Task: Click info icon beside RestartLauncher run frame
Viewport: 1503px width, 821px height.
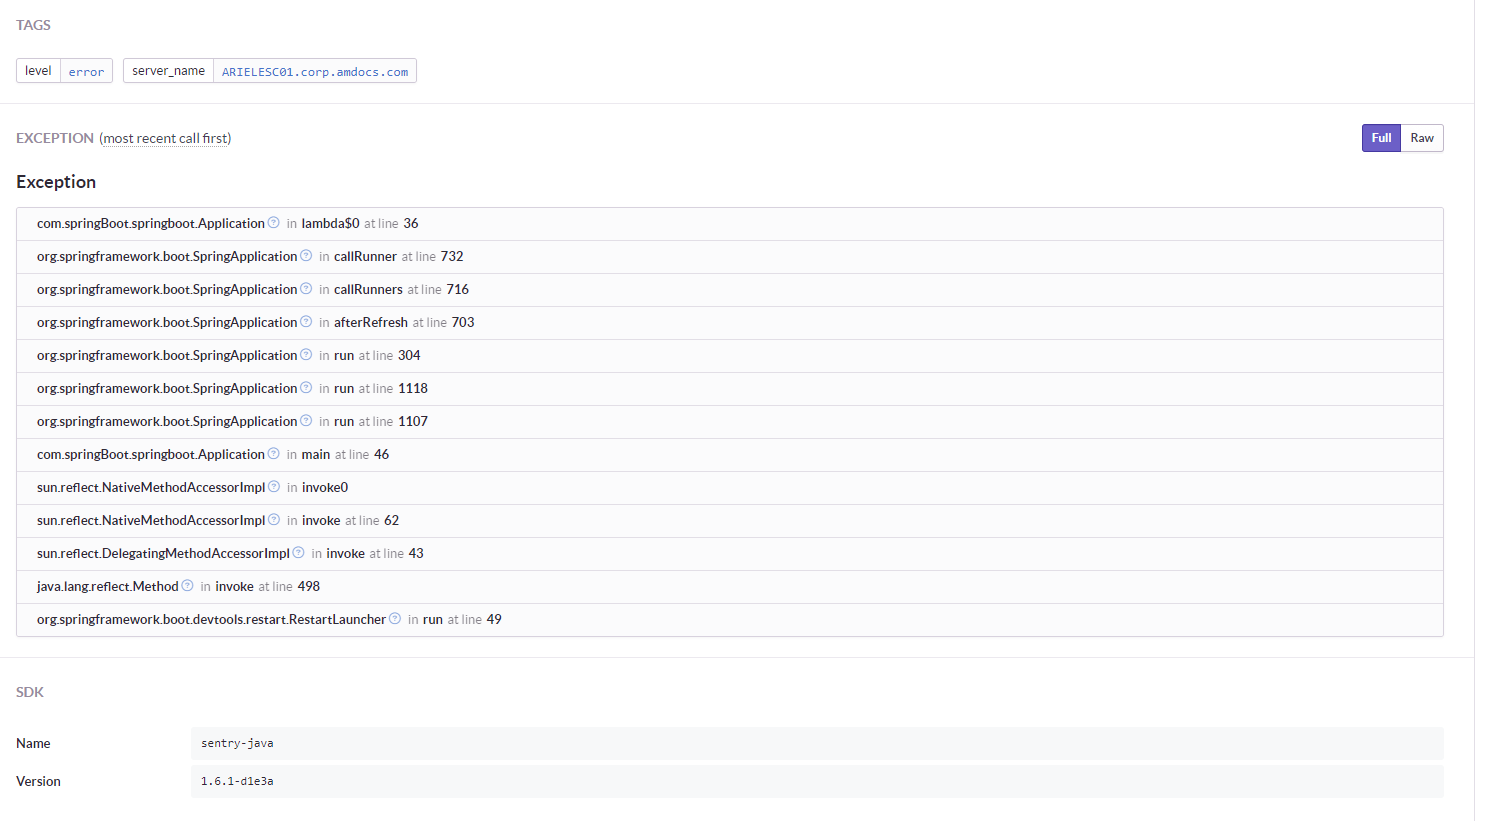Action: (x=394, y=618)
